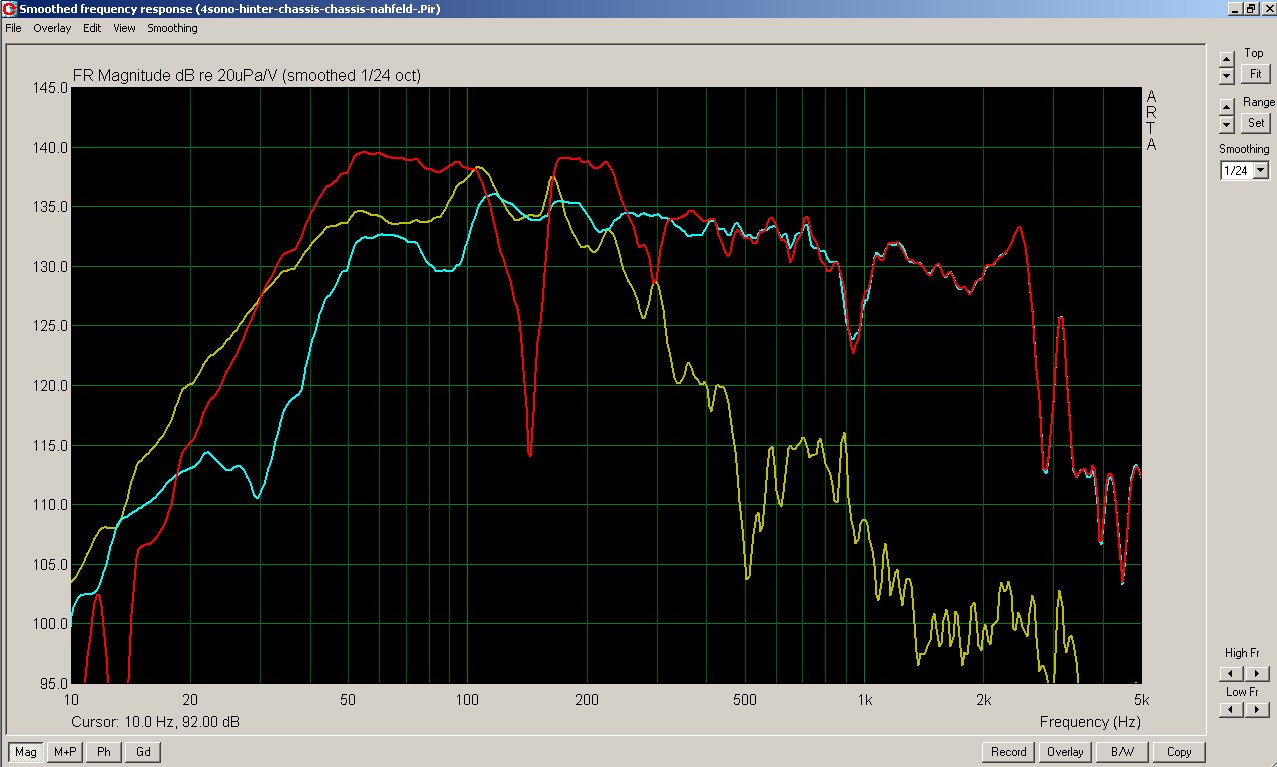Shift High Fr limit right
Viewport: 1277px width, 767px height.
pos(1257,674)
